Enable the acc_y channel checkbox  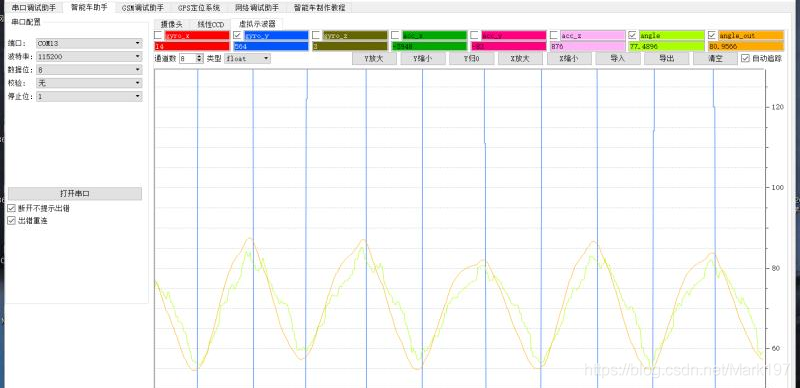(x=474, y=35)
